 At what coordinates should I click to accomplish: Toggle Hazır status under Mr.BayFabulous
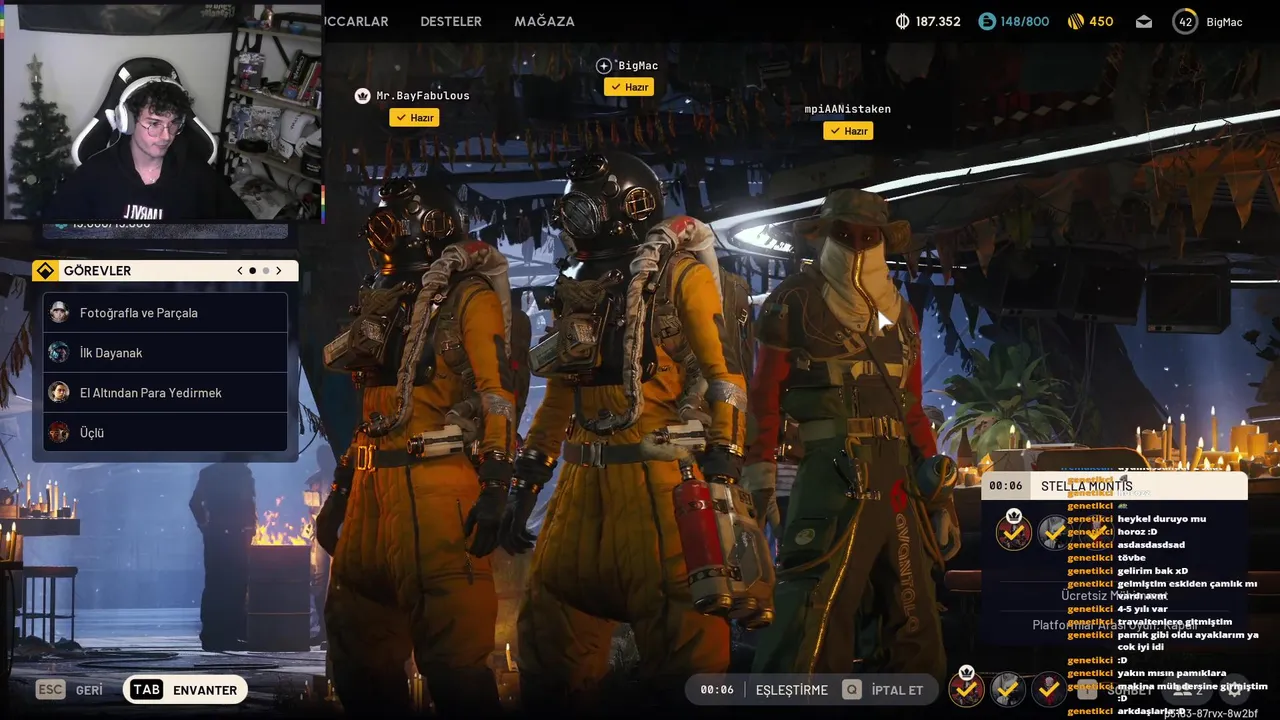point(414,118)
